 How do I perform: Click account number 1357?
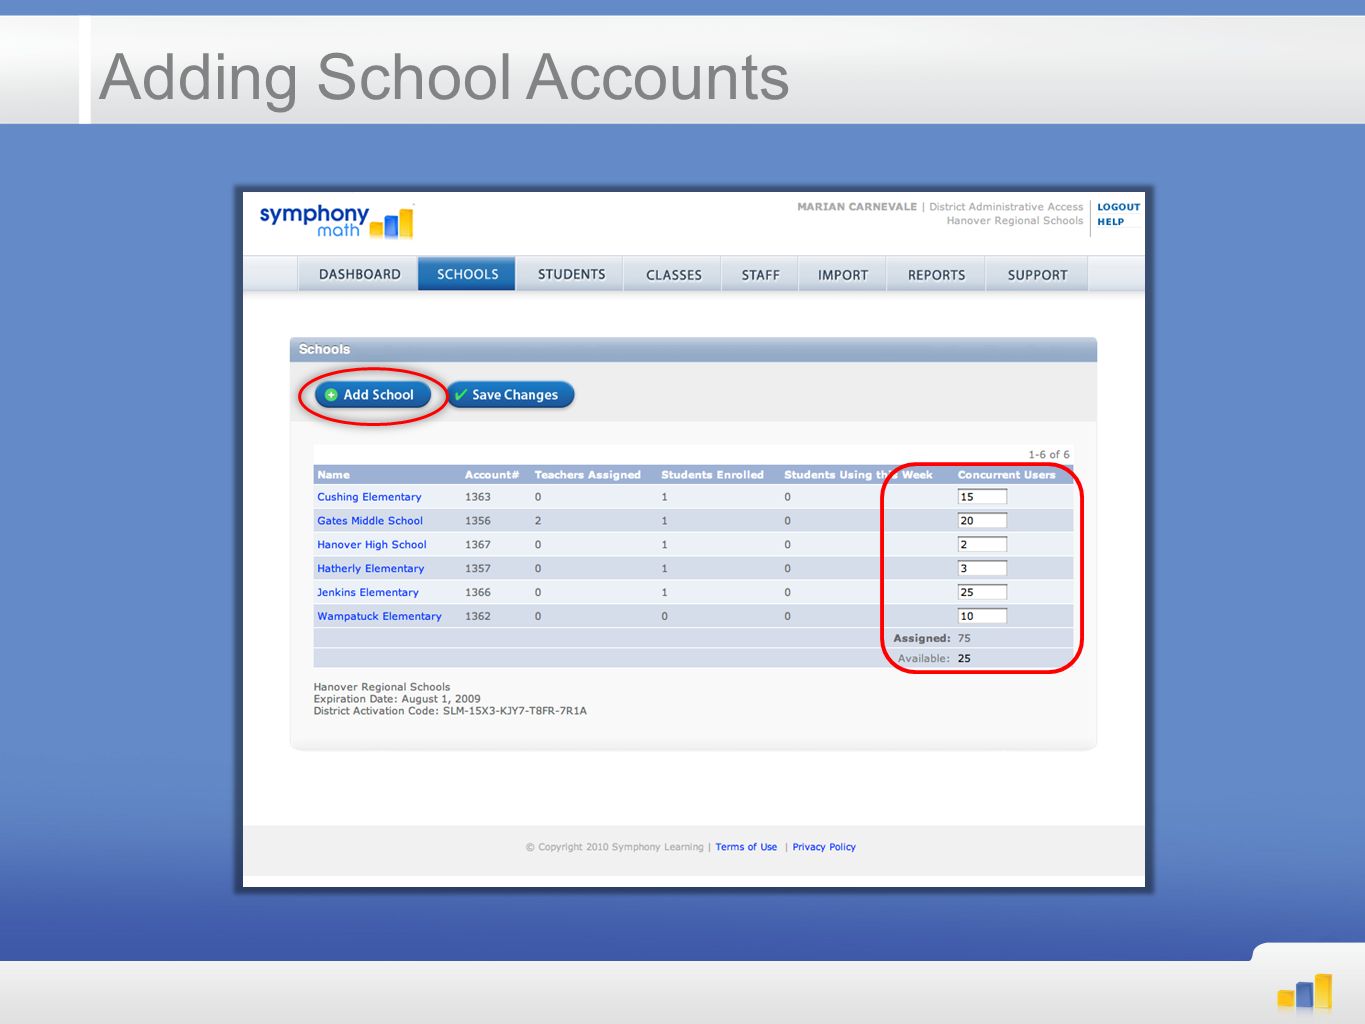point(478,569)
